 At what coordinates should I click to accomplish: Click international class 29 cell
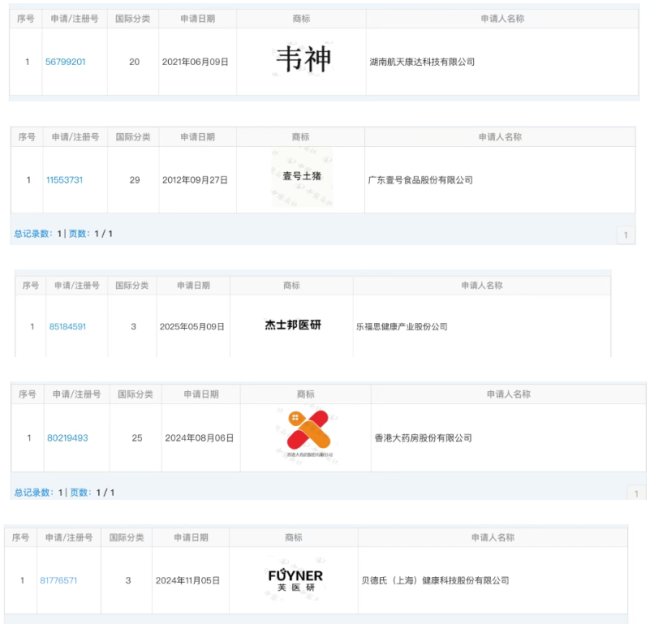135,180
